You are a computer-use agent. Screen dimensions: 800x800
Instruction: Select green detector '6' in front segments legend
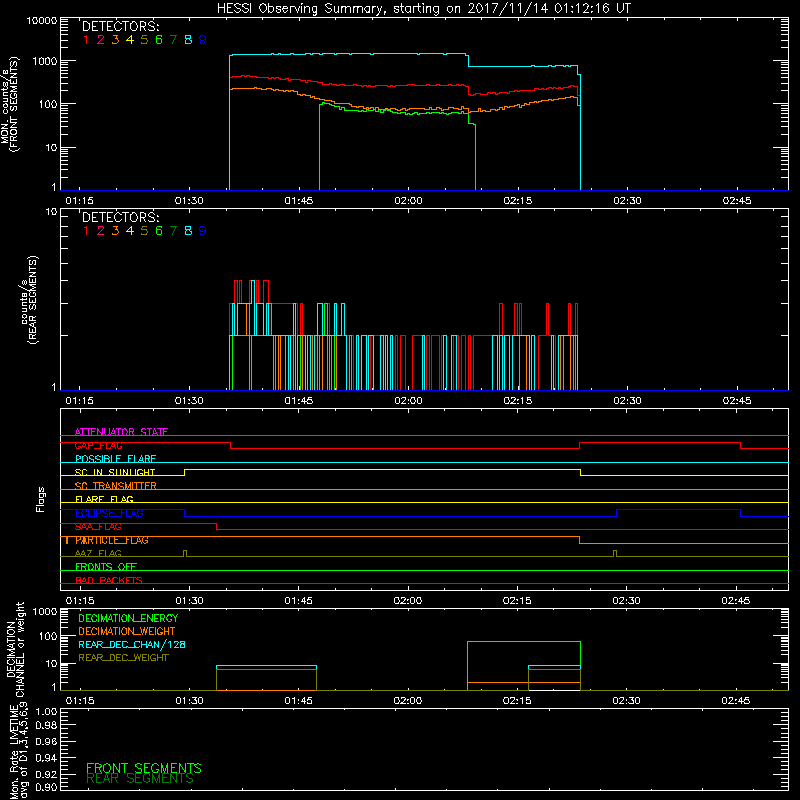coord(159,40)
